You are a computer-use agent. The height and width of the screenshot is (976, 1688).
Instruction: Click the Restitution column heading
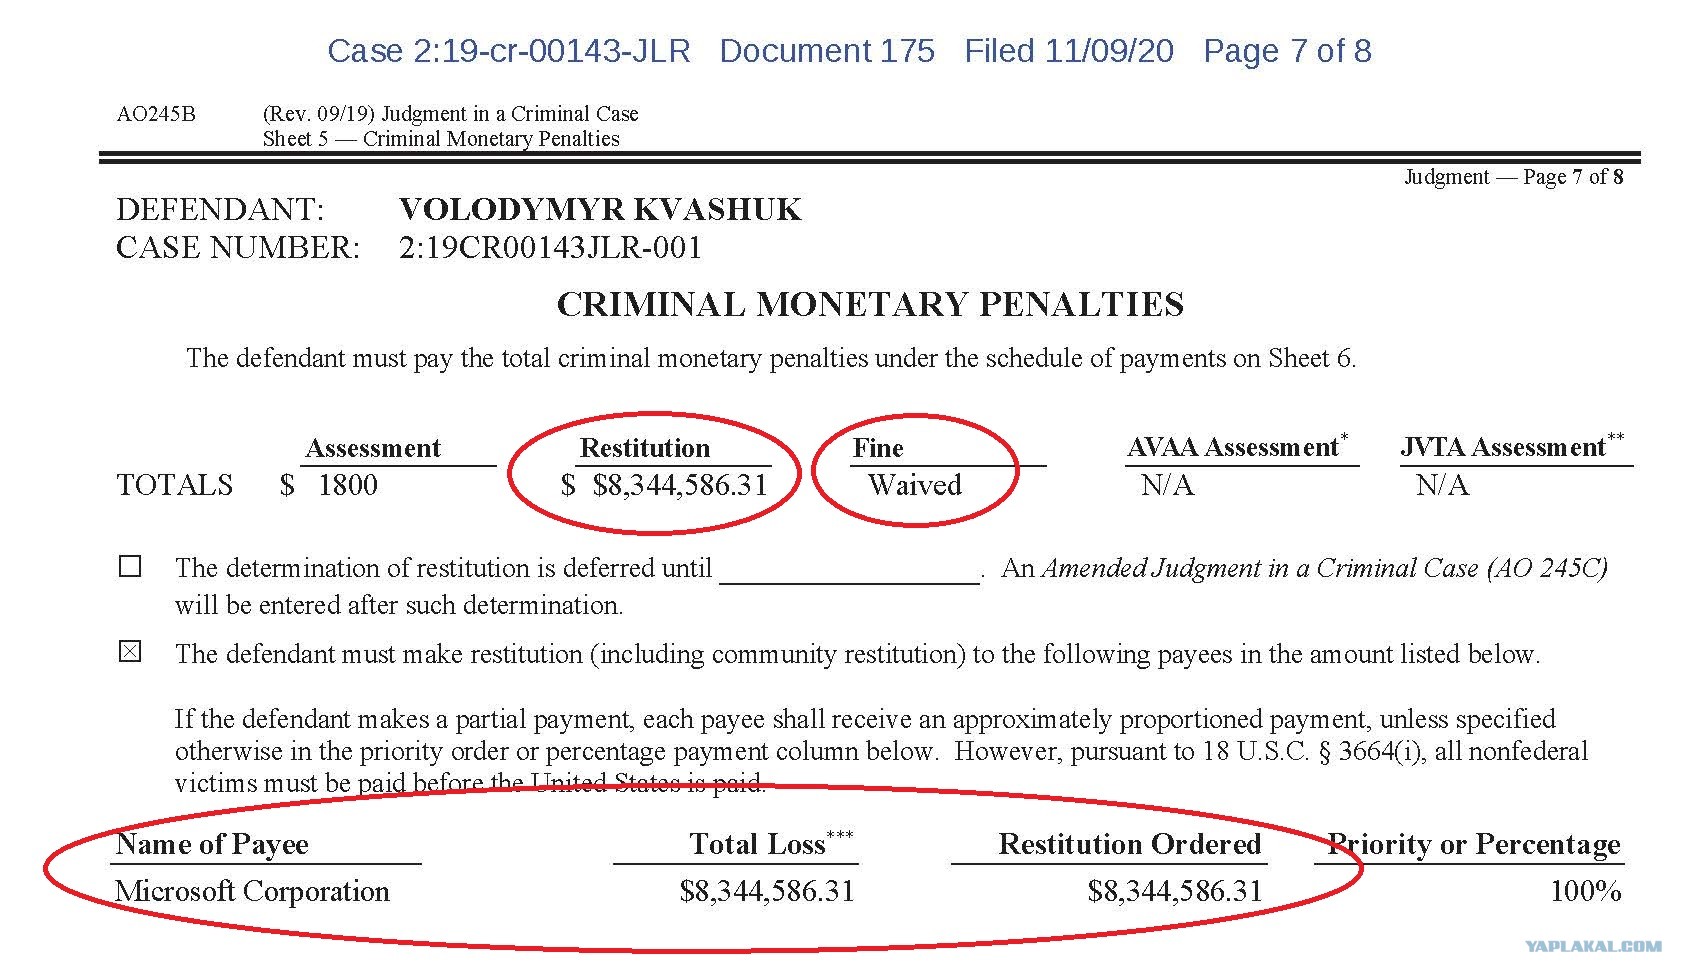tap(645, 448)
